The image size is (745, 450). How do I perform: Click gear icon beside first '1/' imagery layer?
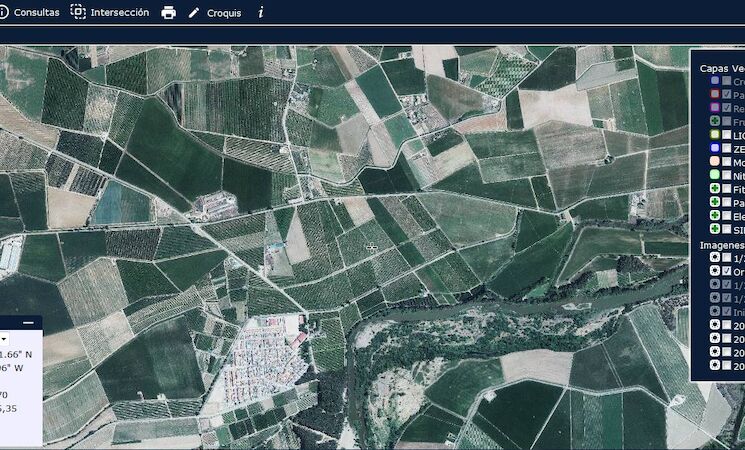714,257
